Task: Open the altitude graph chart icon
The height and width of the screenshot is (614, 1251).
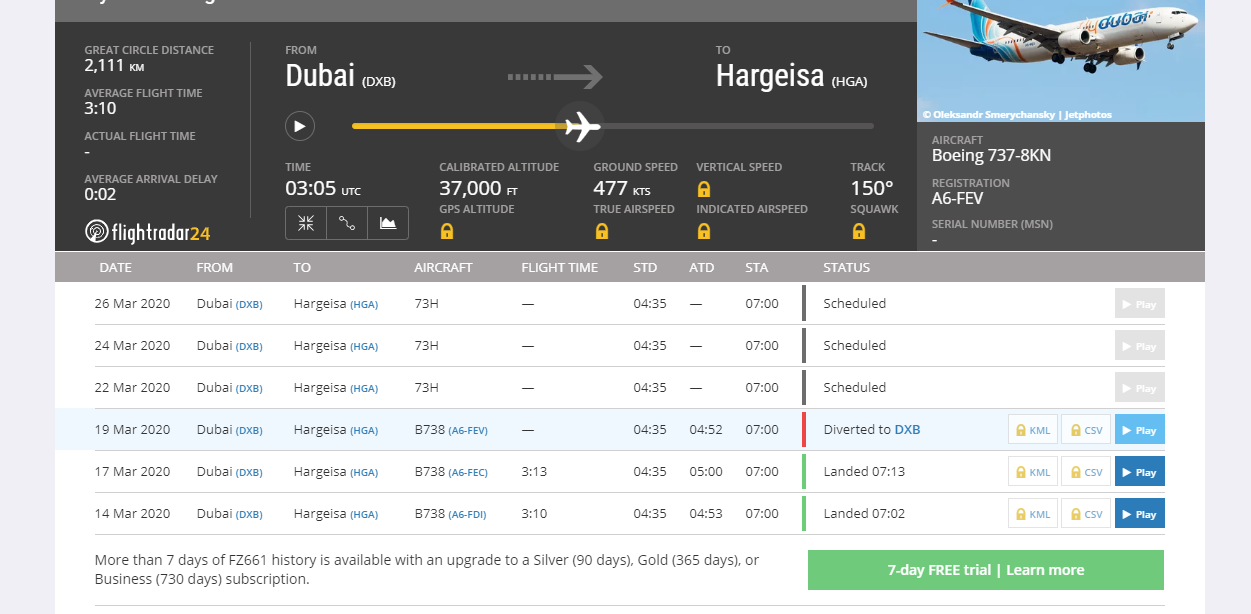Action: click(x=388, y=223)
